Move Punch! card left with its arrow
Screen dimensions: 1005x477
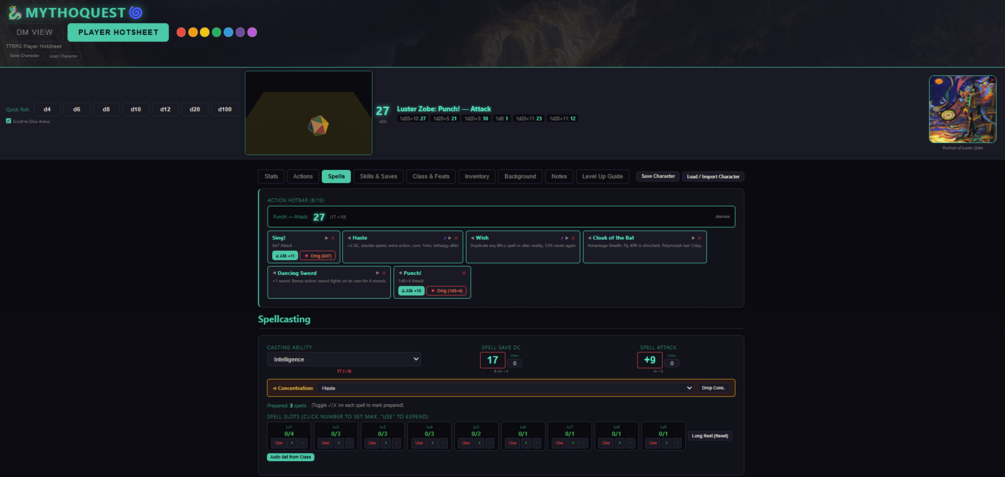401,273
